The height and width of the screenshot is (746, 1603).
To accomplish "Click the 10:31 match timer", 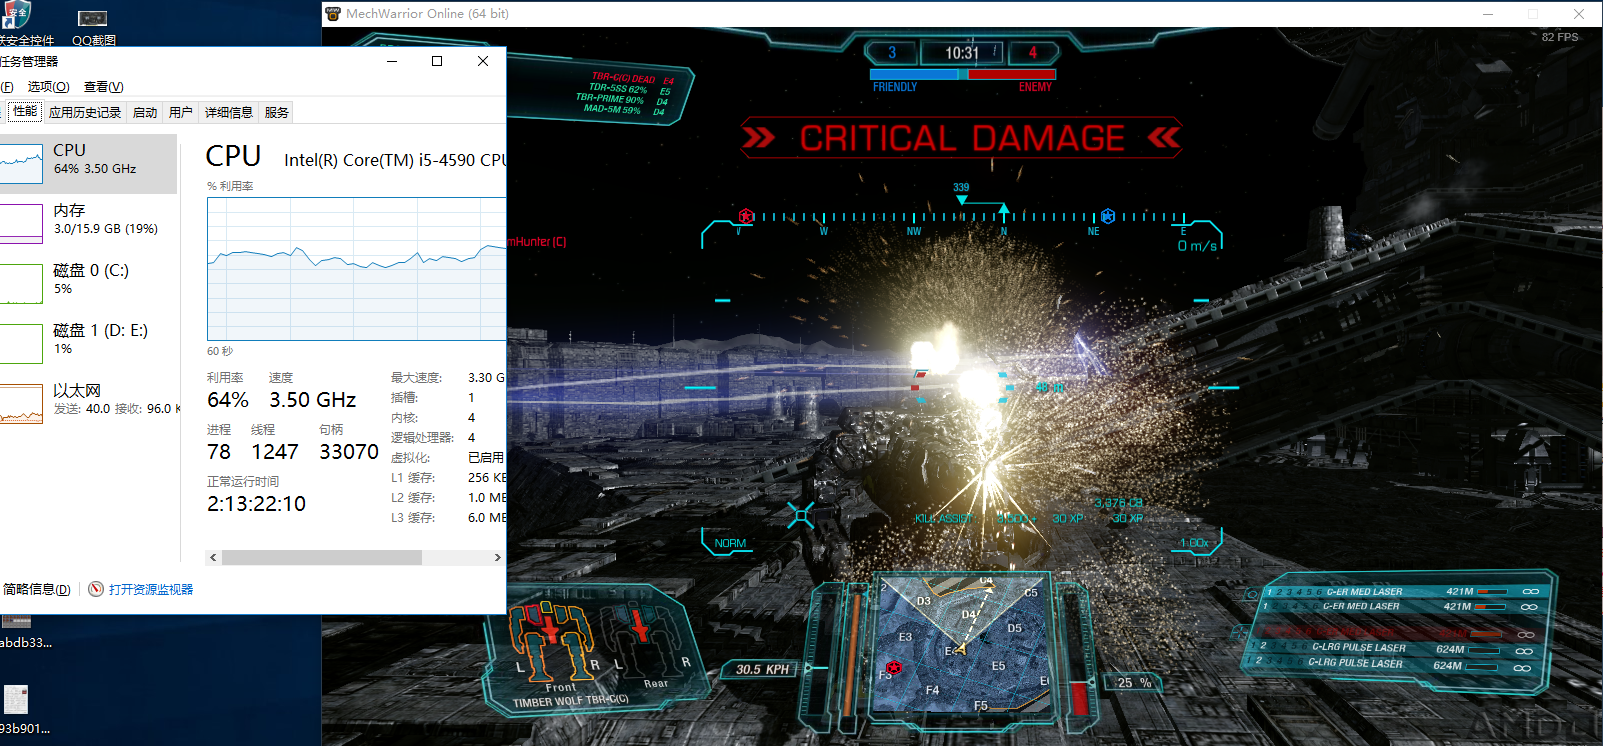I will click(x=964, y=53).
